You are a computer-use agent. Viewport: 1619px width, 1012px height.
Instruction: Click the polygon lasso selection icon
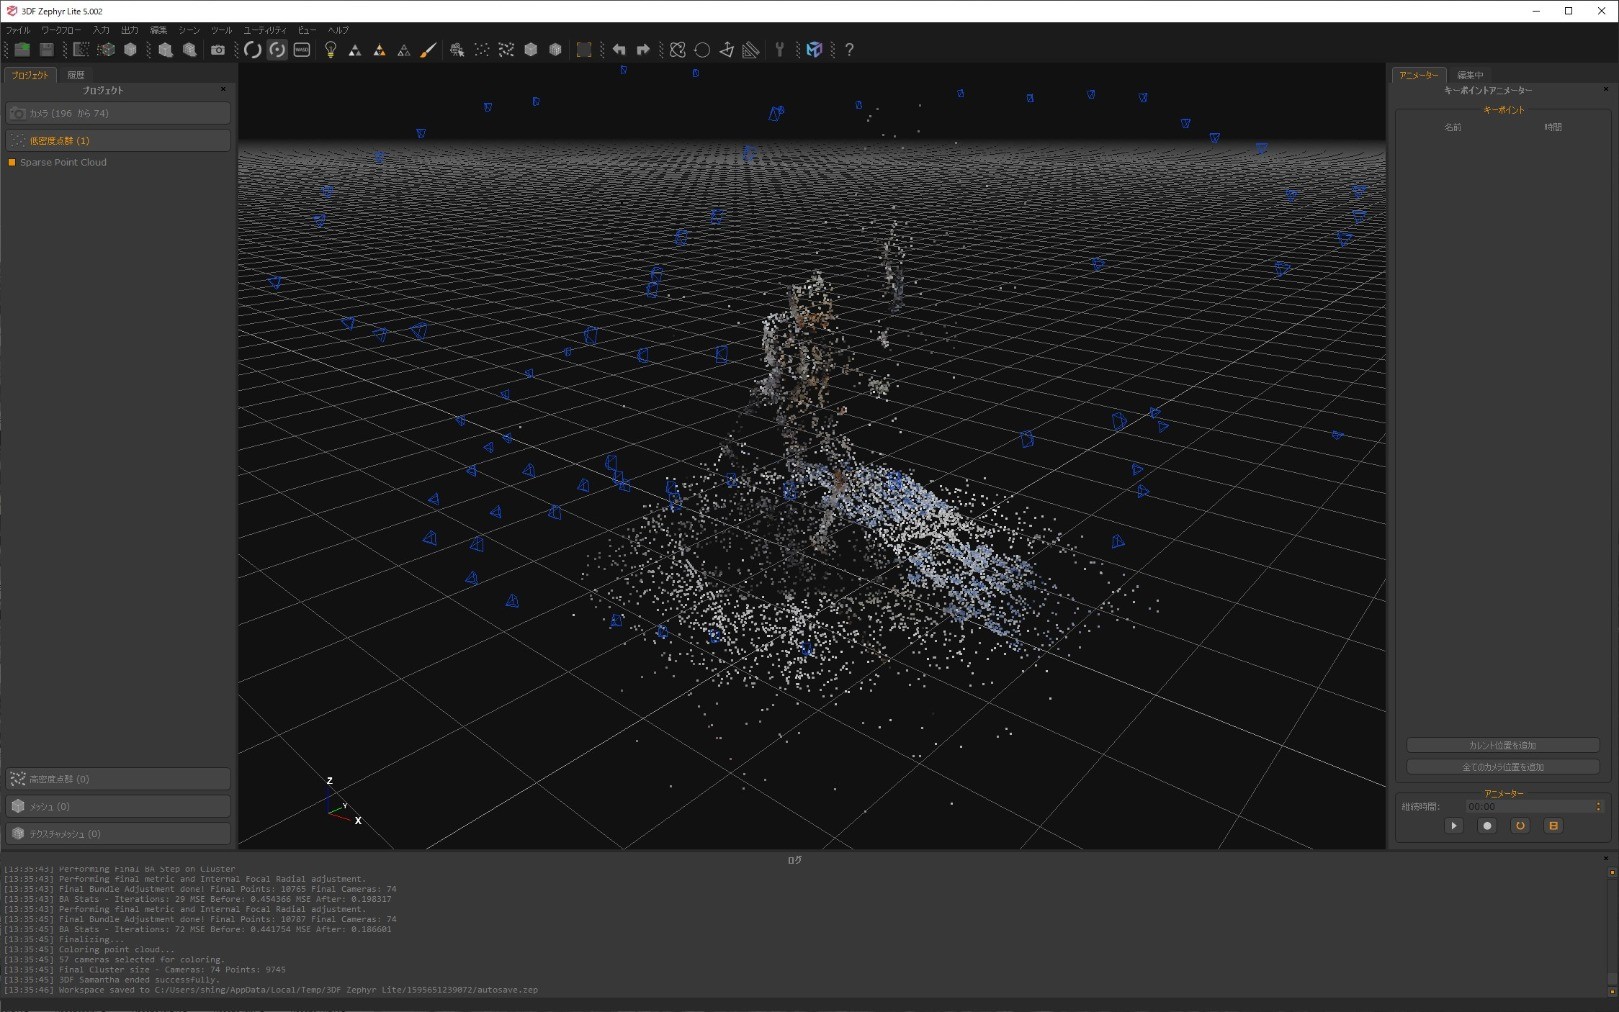click(678, 50)
